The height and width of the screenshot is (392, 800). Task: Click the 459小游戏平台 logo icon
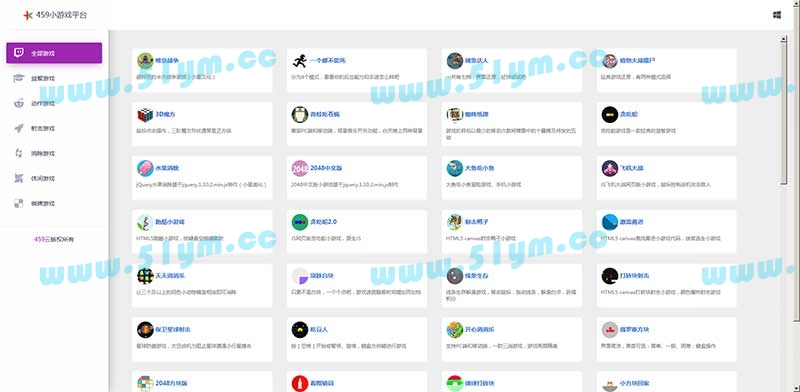28,15
